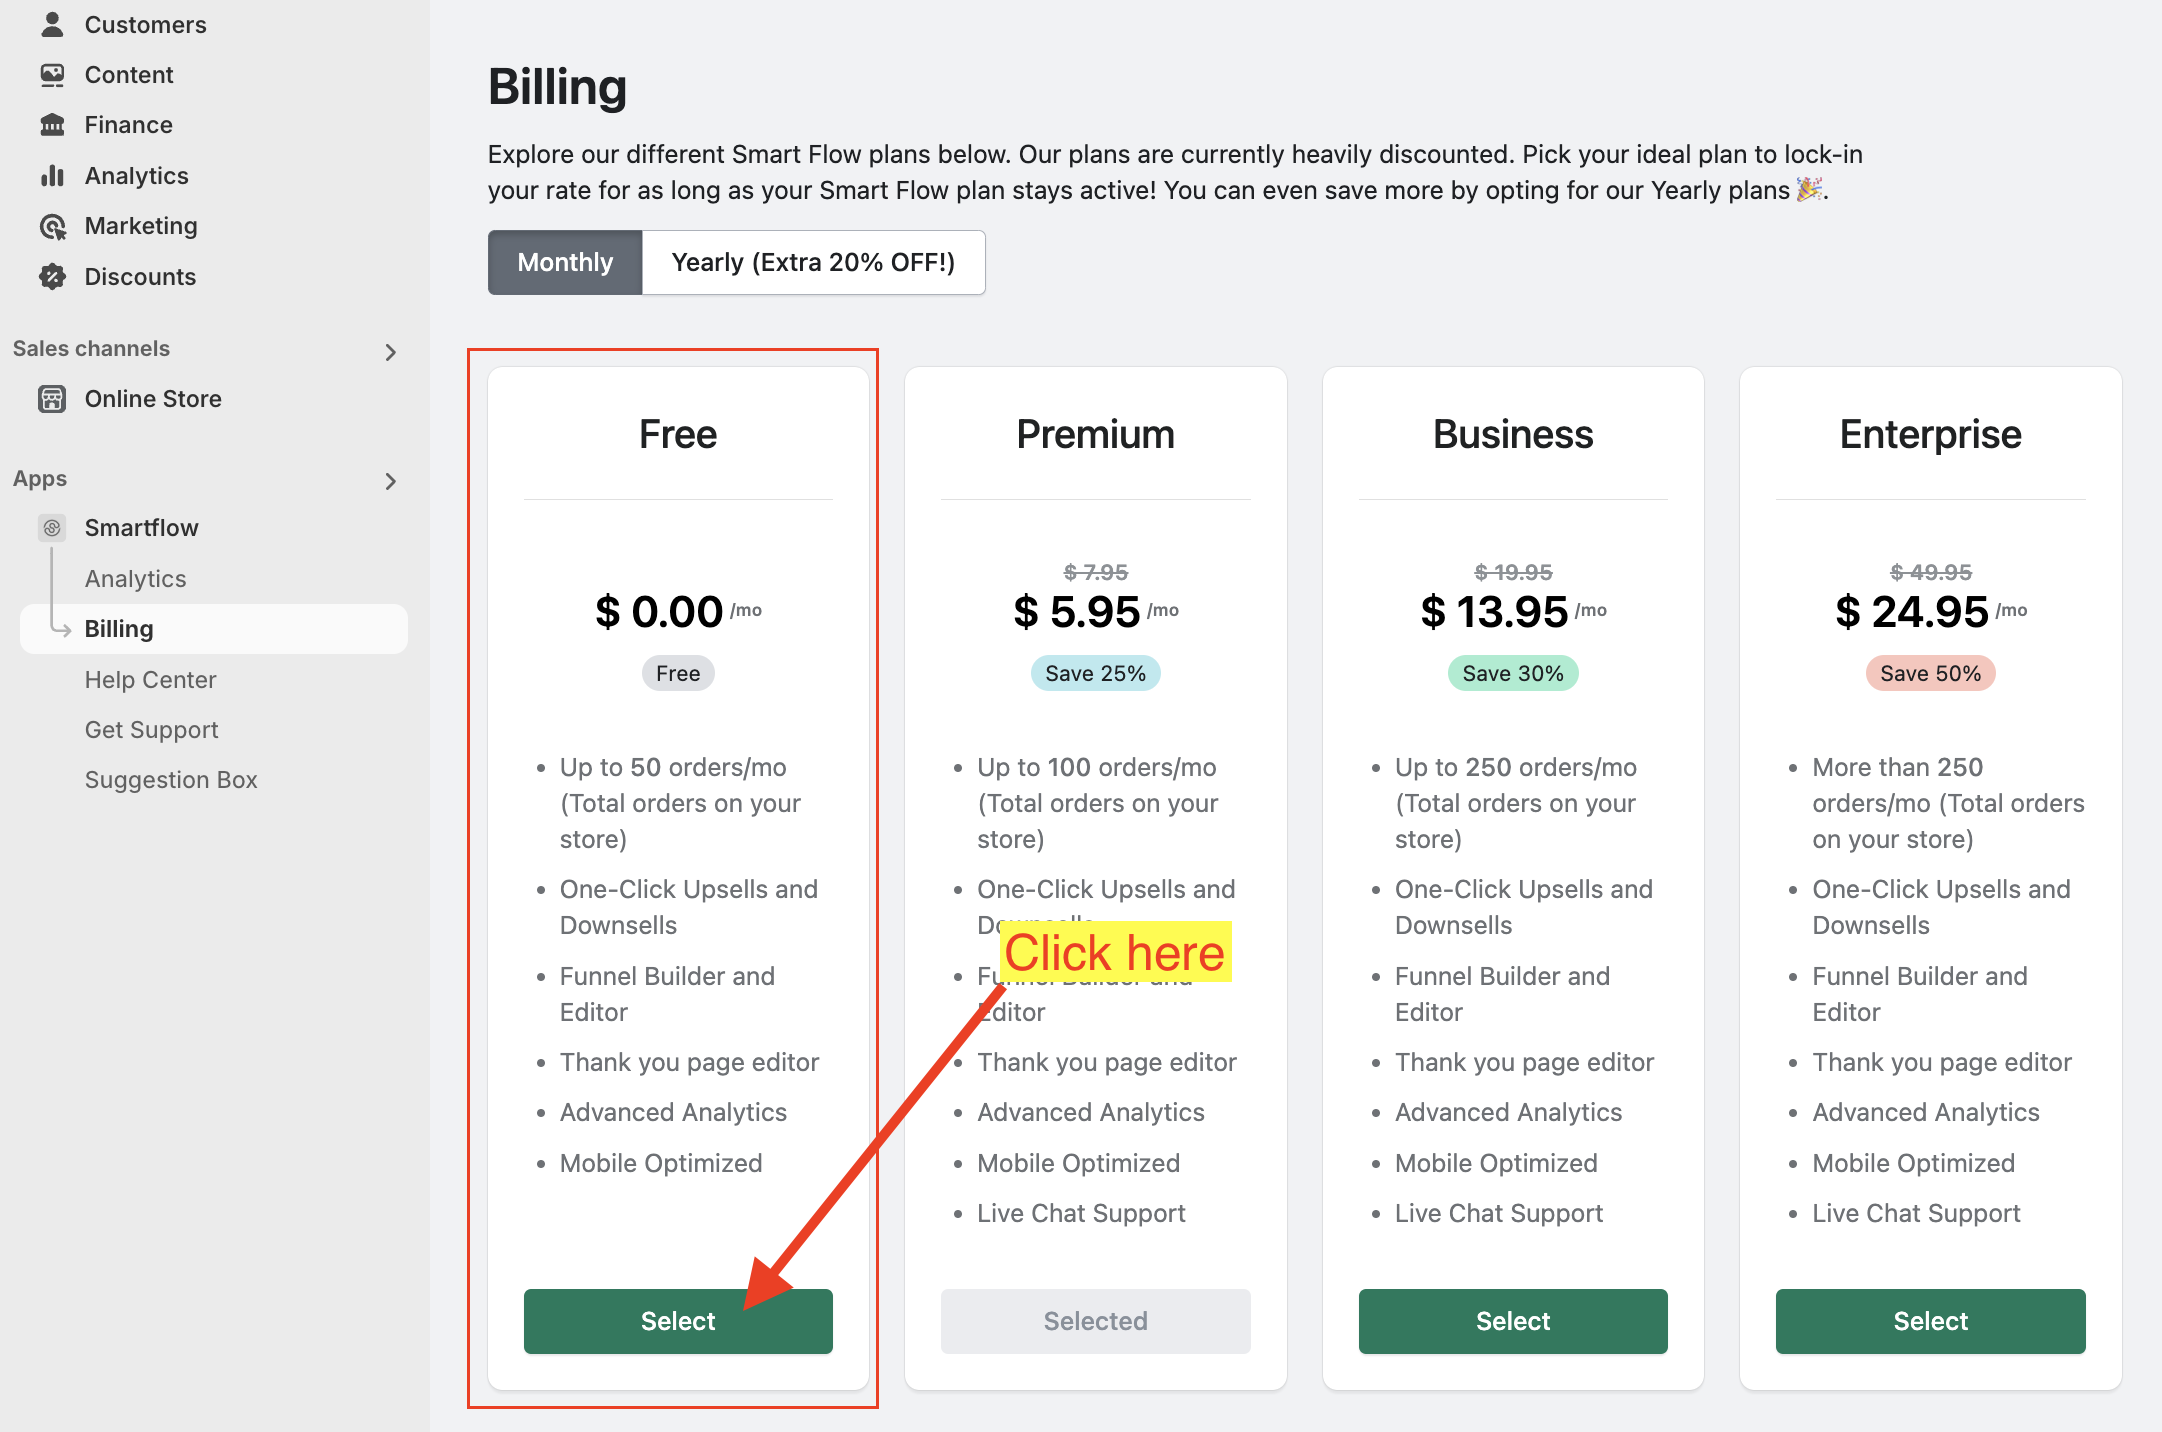Viewport: 2162px width, 1432px height.
Task: Open Smartflow Help Center page
Action: 150,680
